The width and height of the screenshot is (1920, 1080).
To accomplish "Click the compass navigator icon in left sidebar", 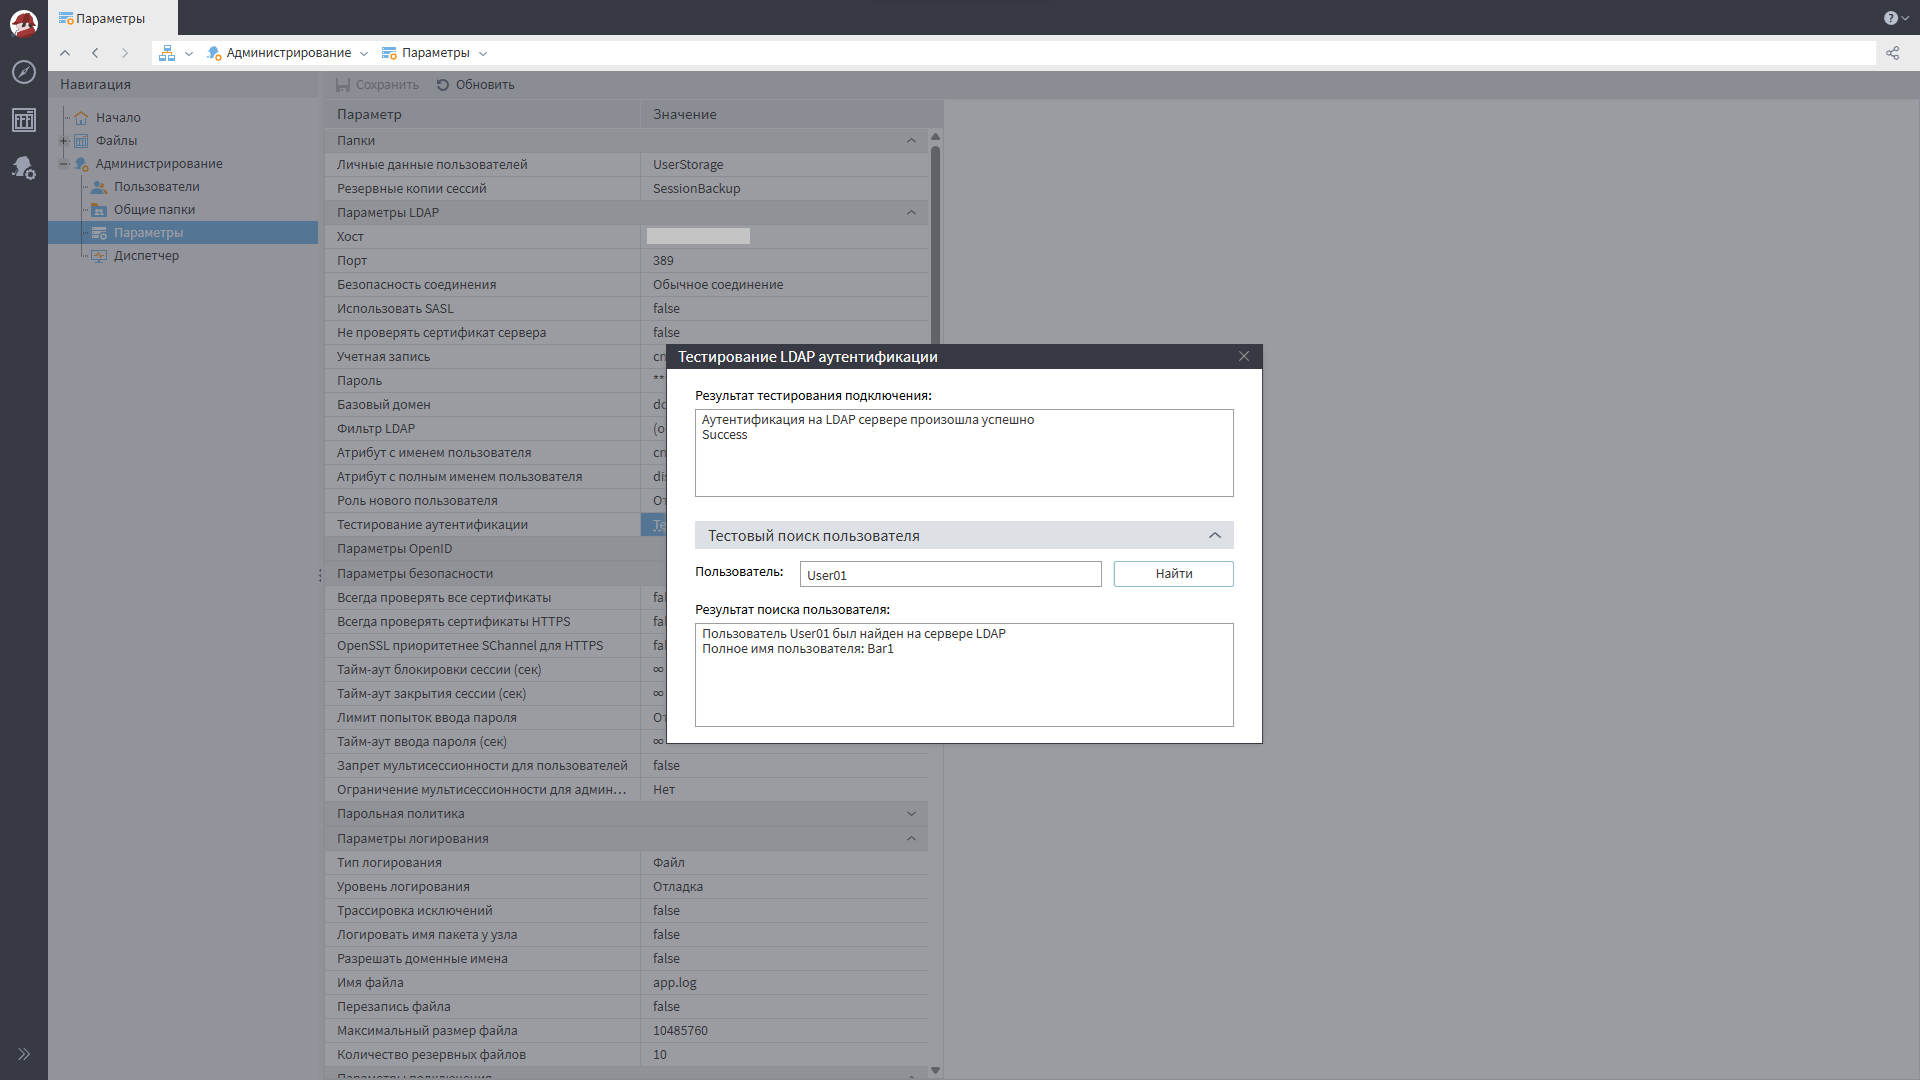I will 24,72.
